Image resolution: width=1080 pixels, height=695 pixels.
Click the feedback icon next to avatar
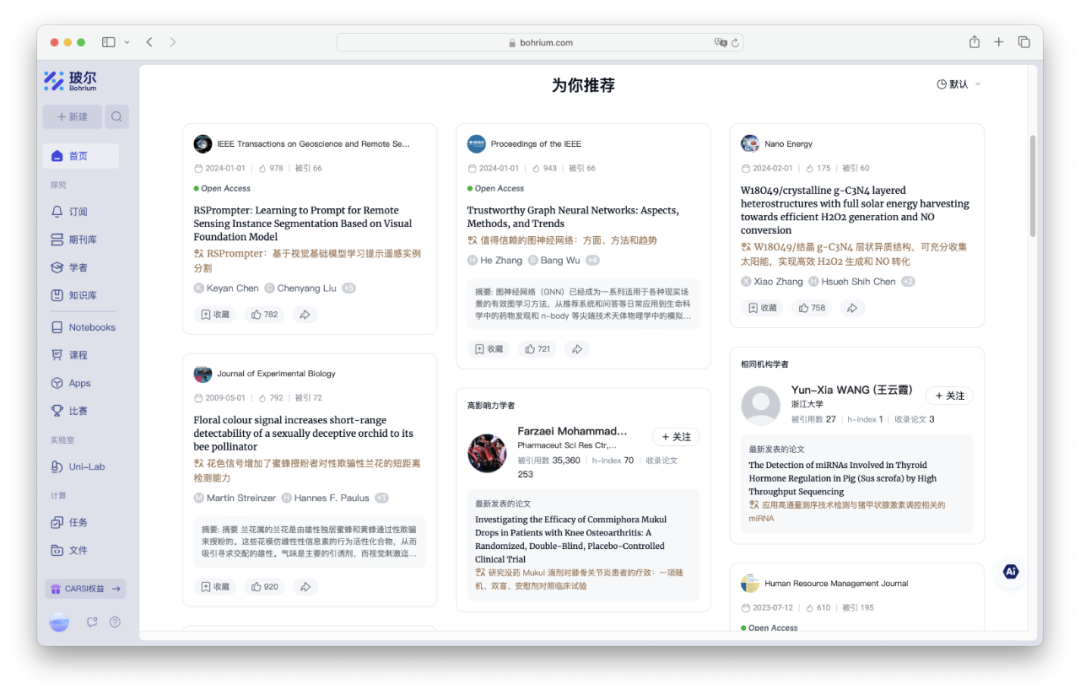92,622
